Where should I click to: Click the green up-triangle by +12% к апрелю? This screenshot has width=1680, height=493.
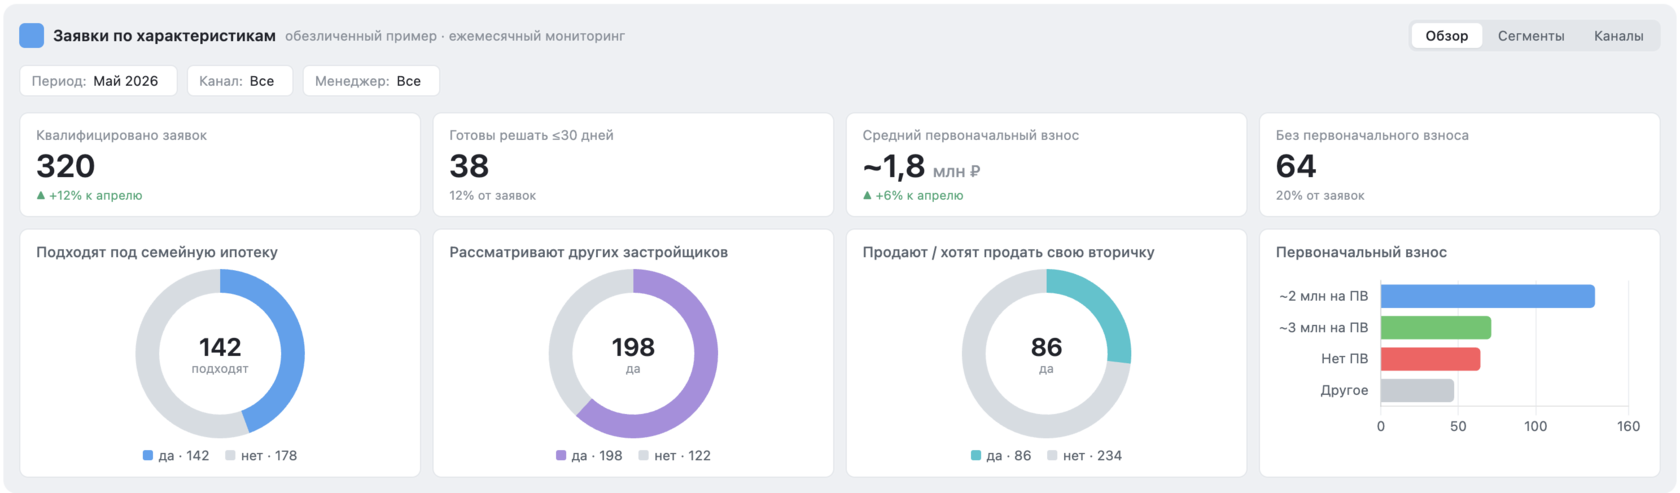click(x=41, y=195)
